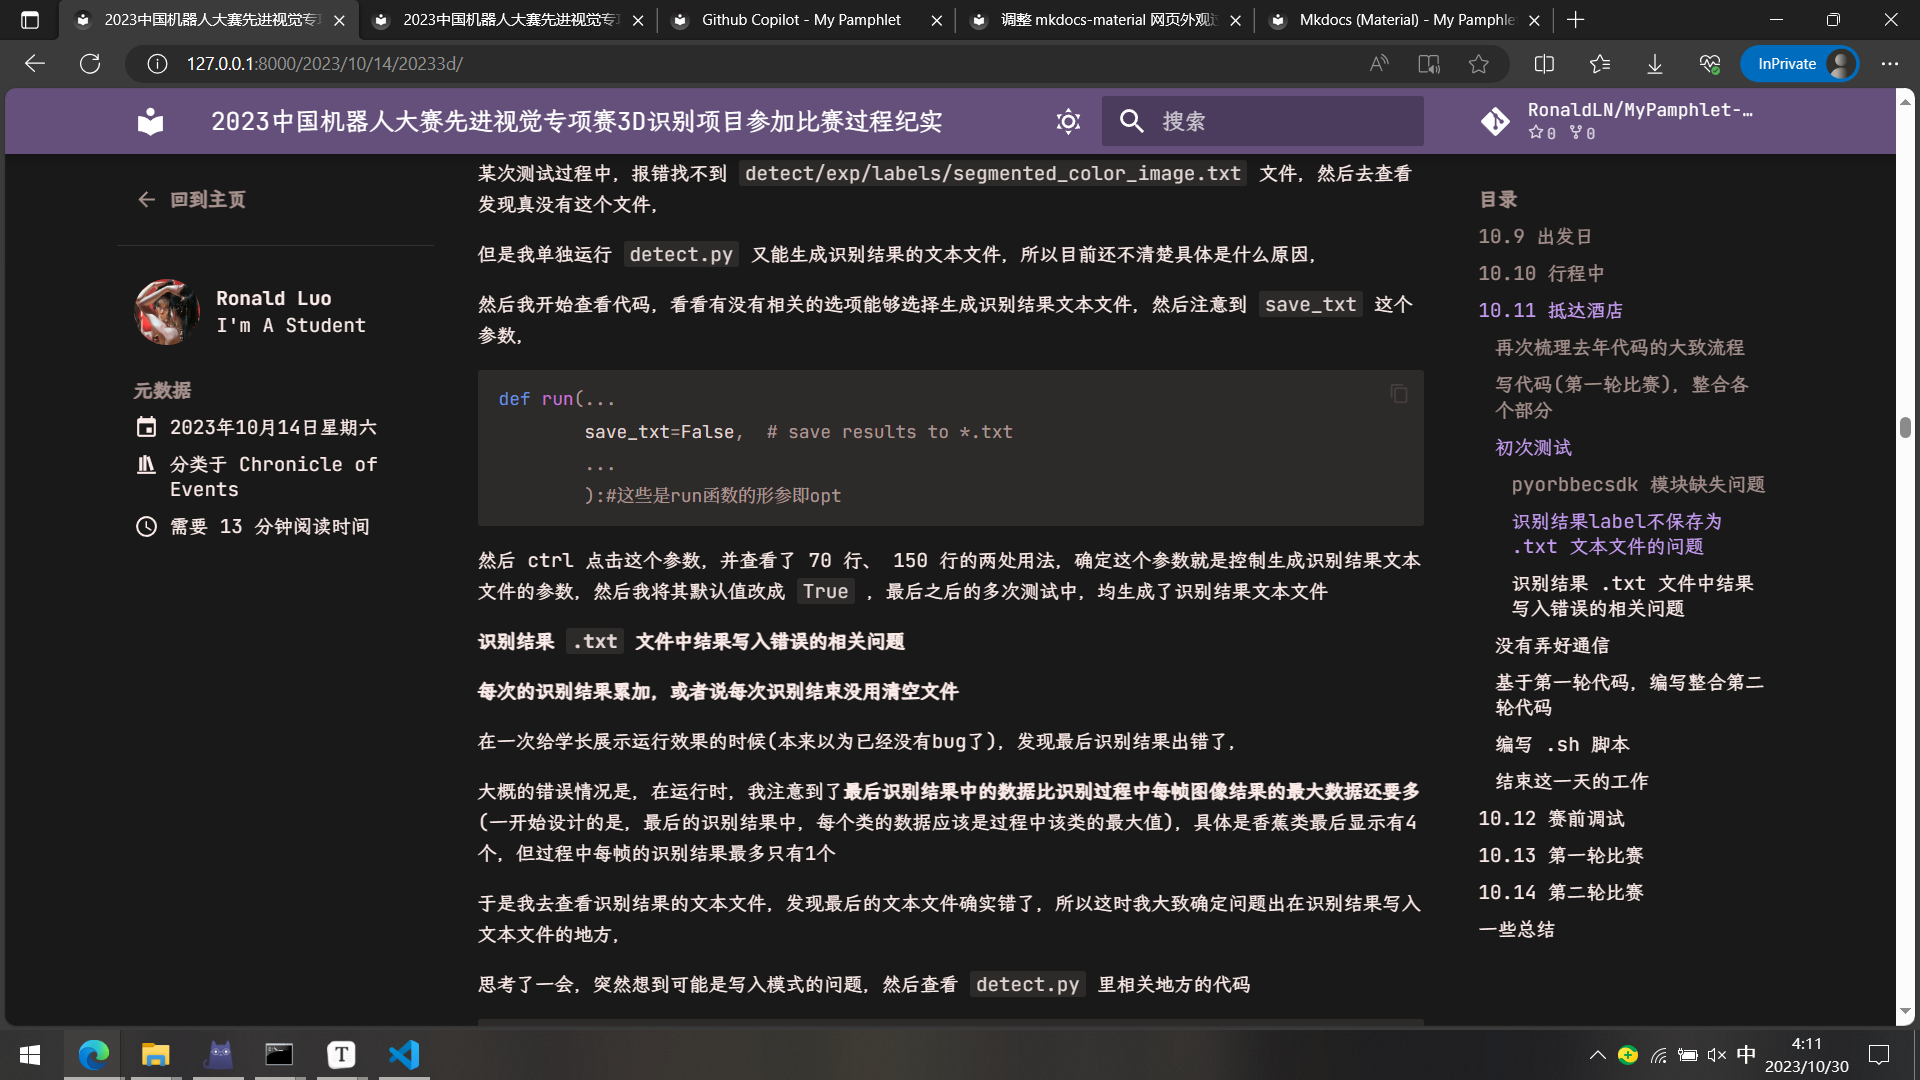1920x1080 pixels.
Task: Open browser split screen icon
Action: pyautogui.click(x=1544, y=64)
